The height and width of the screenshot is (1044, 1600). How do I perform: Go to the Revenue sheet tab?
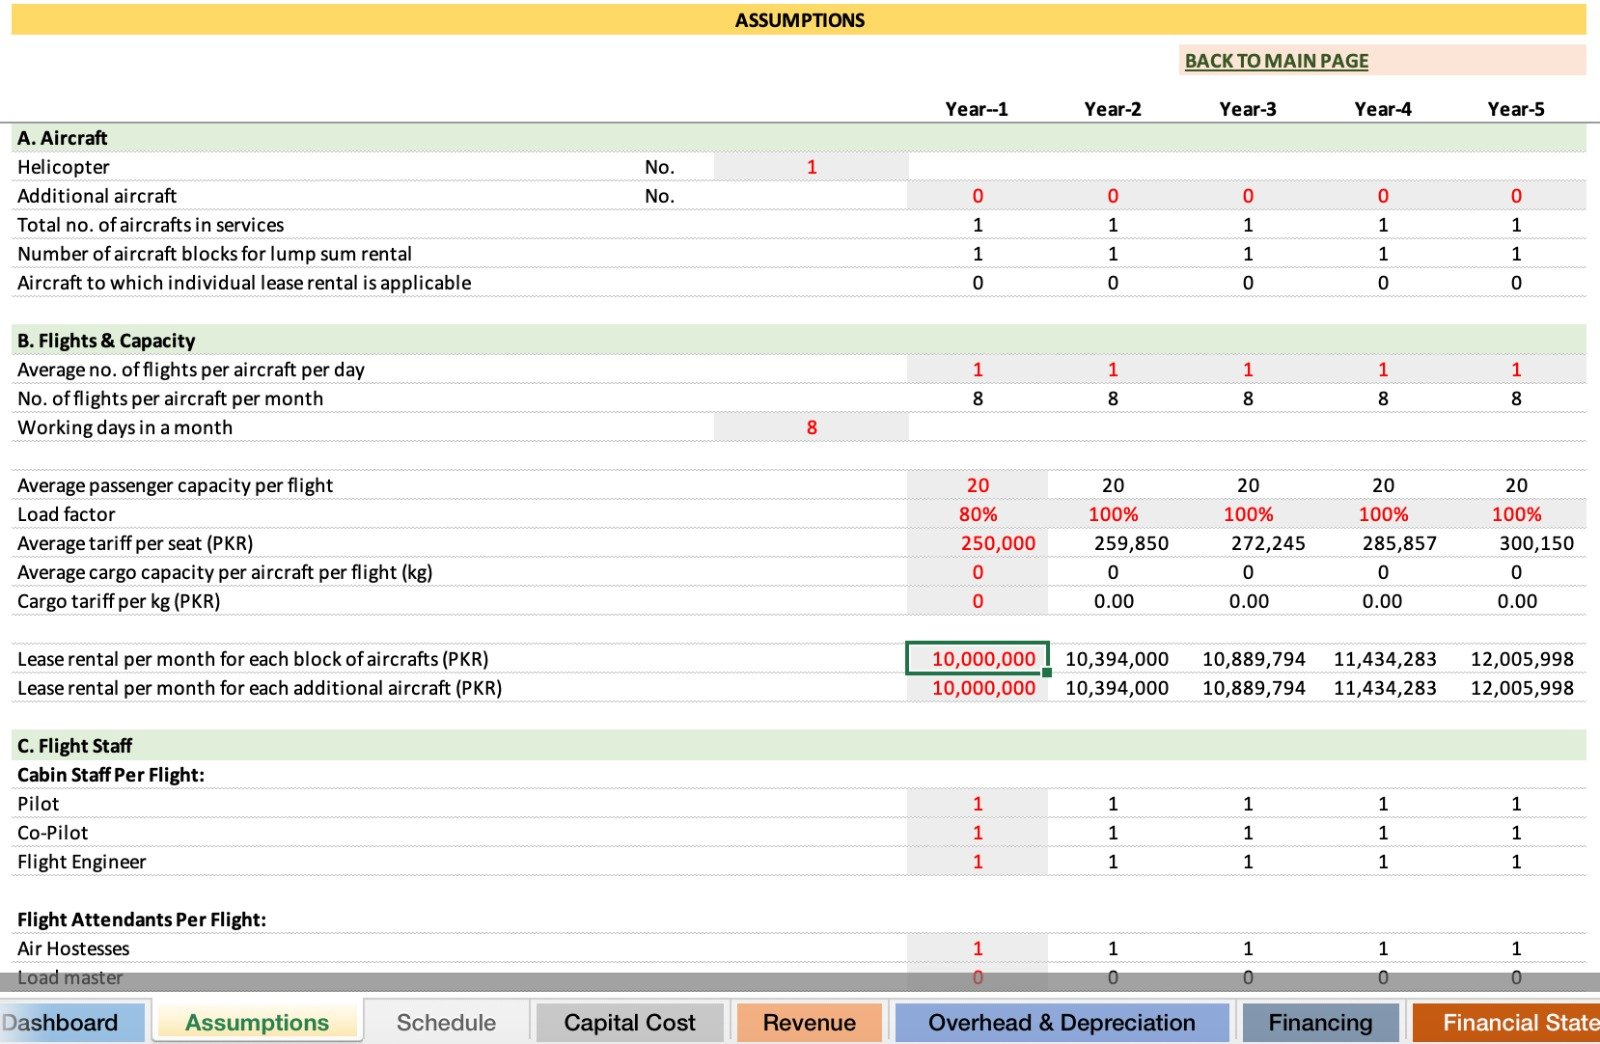click(809, 1022)
